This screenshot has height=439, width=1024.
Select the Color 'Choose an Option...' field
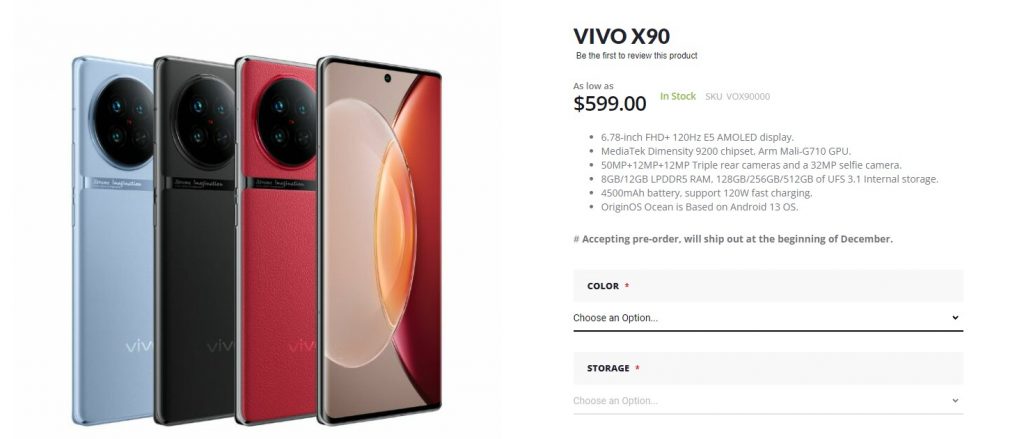click(768, 317)
